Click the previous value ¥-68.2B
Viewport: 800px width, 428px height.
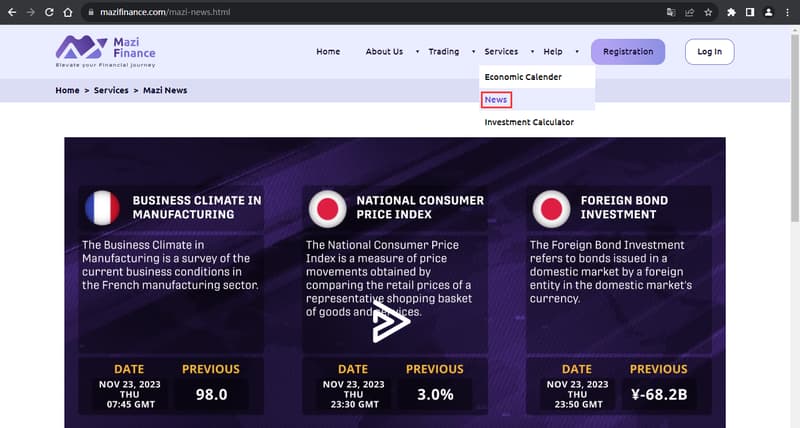pos(659,394)
